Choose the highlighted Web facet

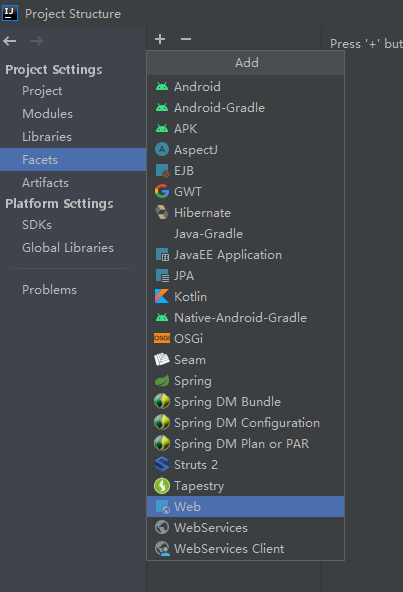[246, 507]
